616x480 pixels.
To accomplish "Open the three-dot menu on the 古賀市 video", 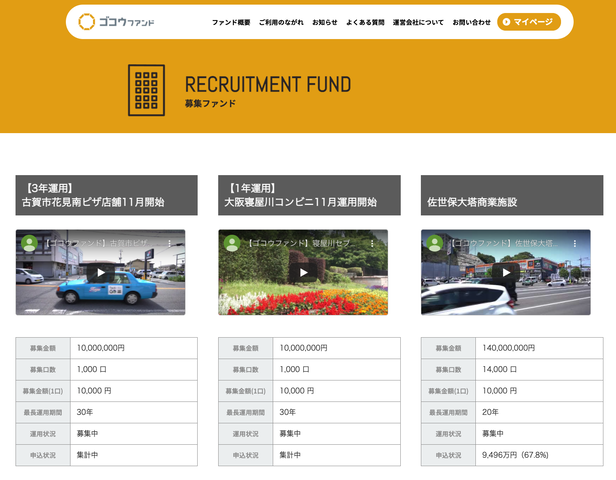I will point(169,244).
